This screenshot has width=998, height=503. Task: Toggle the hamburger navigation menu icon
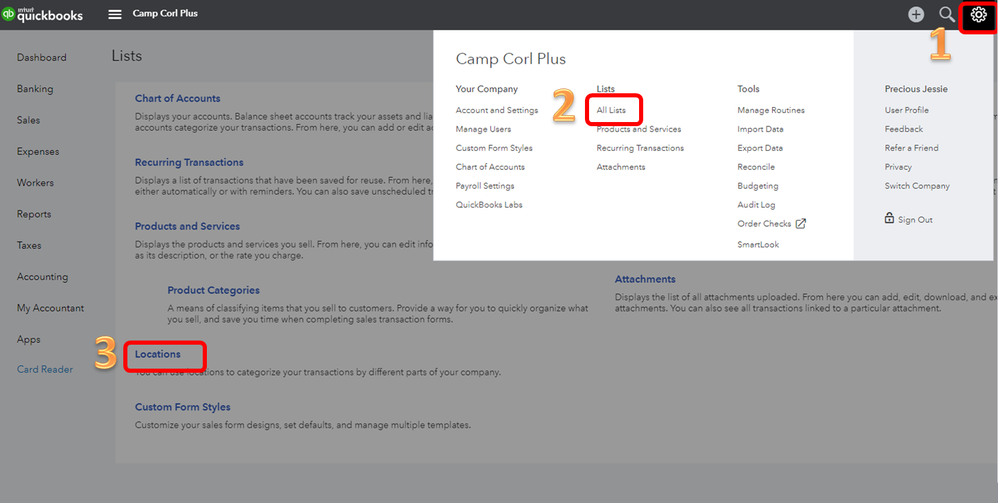coord(115,14)
